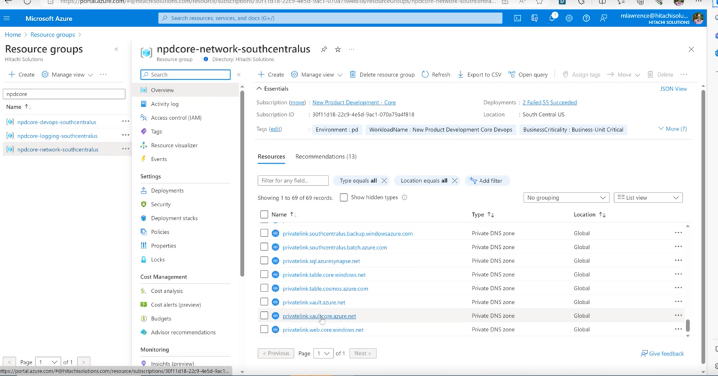
Task: Check the privatelink.table.cosmos.azure.com row
Action: click(x=264, y=288)
